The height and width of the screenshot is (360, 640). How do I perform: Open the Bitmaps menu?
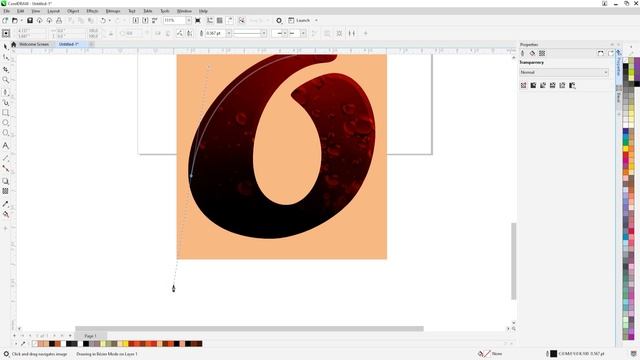[113, 11]
